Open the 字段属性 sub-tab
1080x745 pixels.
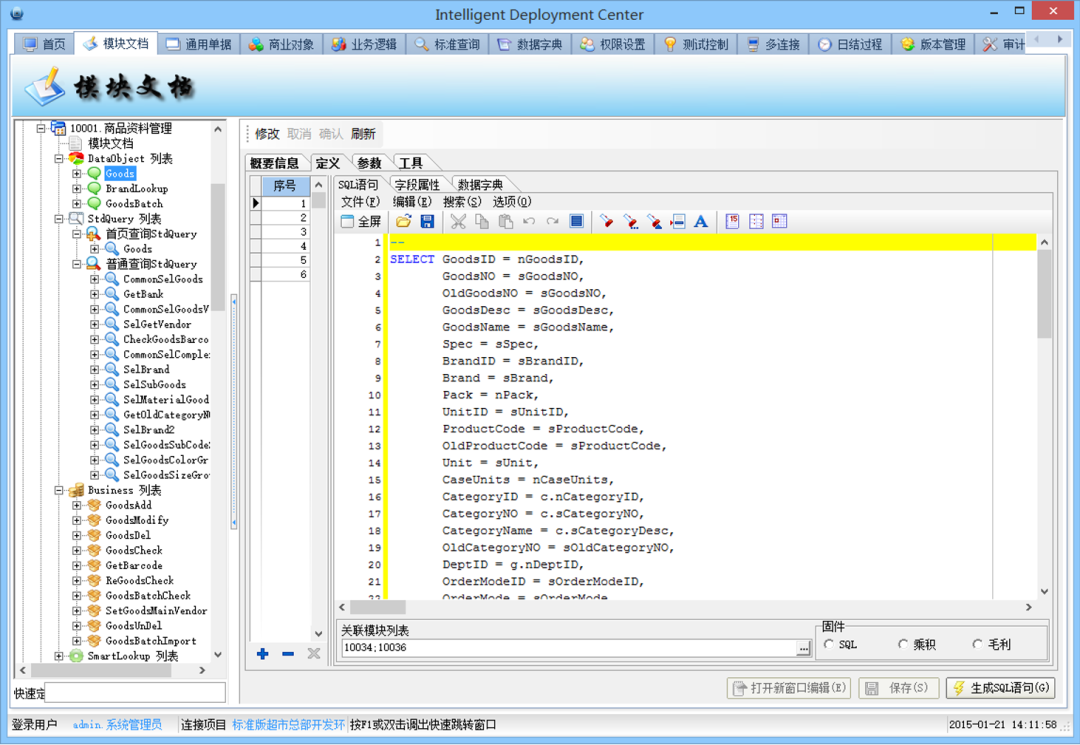(417, 185)
